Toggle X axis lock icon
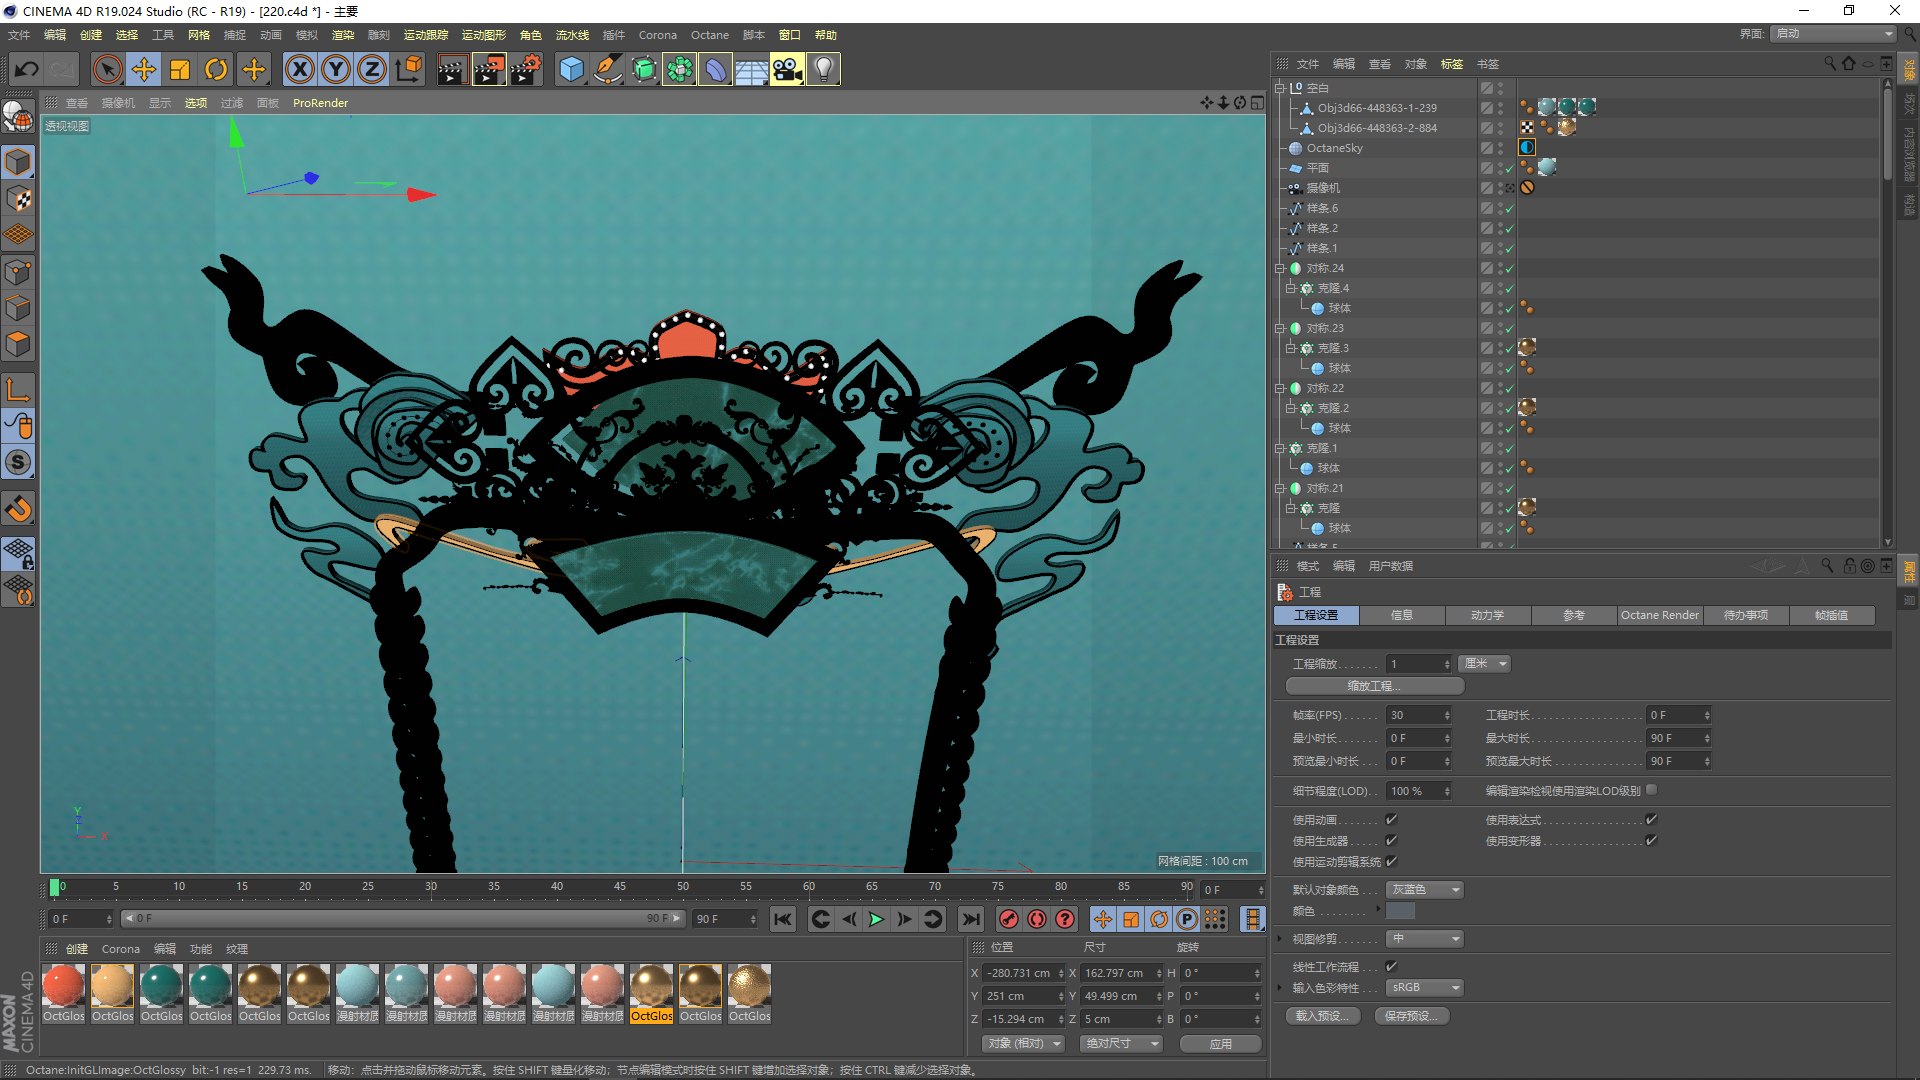 coord(299,69)
